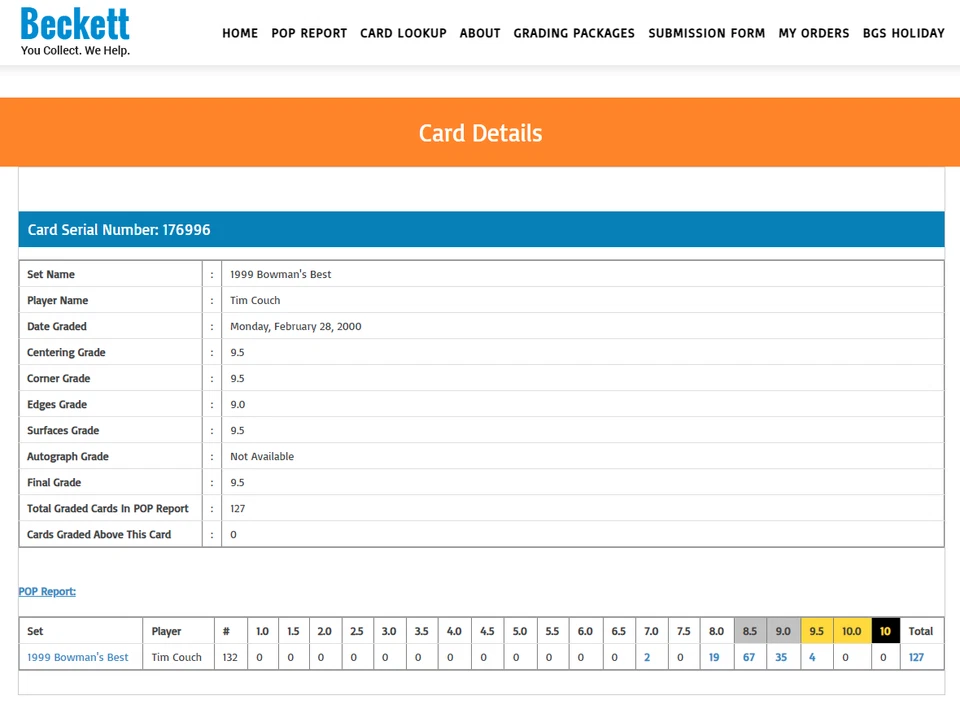Select the yellow 9.5 column header
Screen dimensions: 960x713
[817, 631]
